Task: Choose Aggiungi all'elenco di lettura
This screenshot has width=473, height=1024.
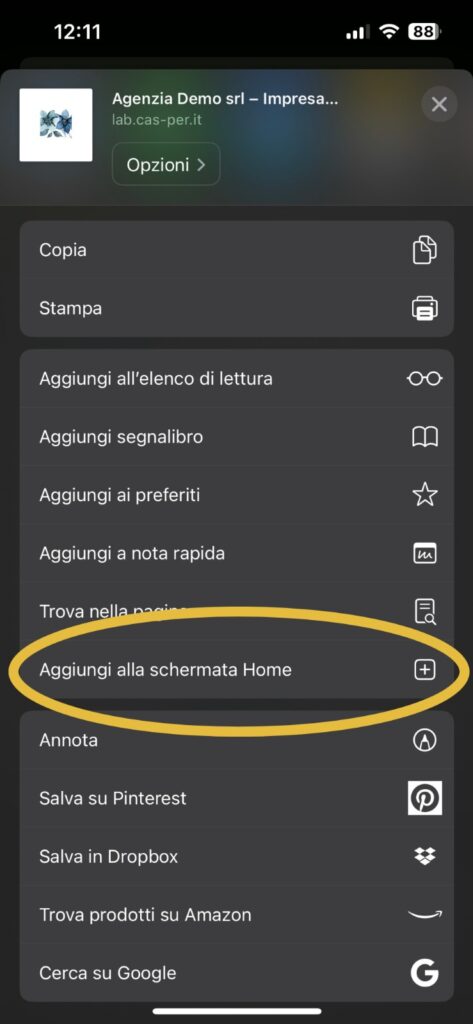Action: pos(236,378)
